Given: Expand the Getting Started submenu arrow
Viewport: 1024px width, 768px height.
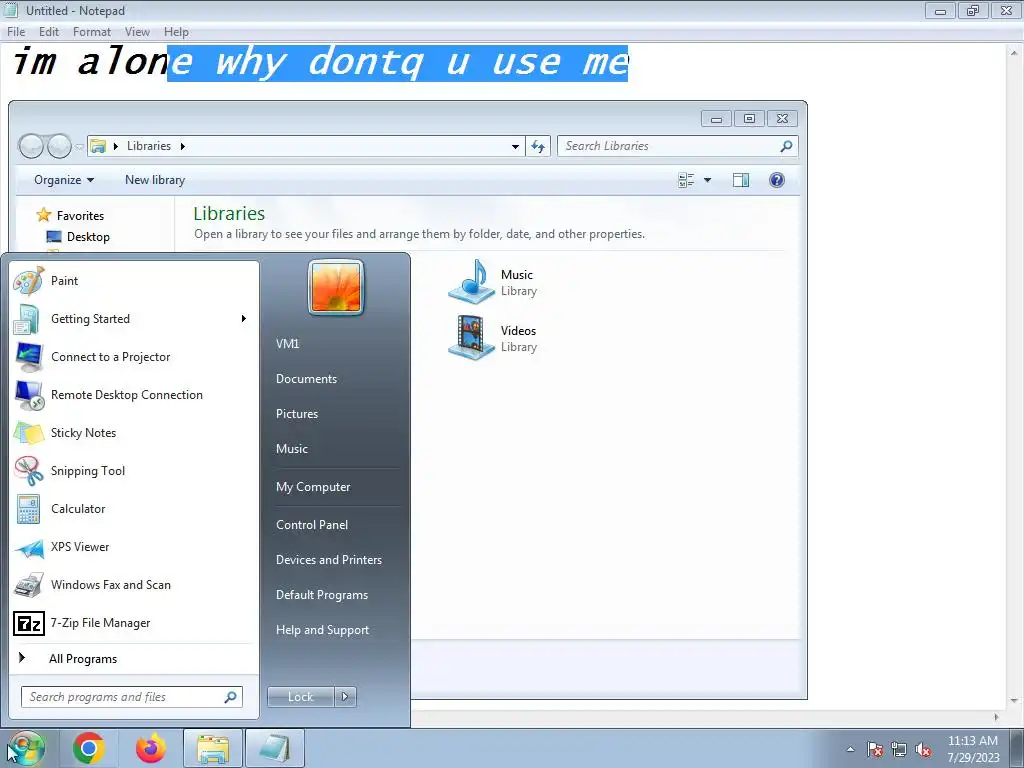Looking at the screenshot, I should (244, 319).
